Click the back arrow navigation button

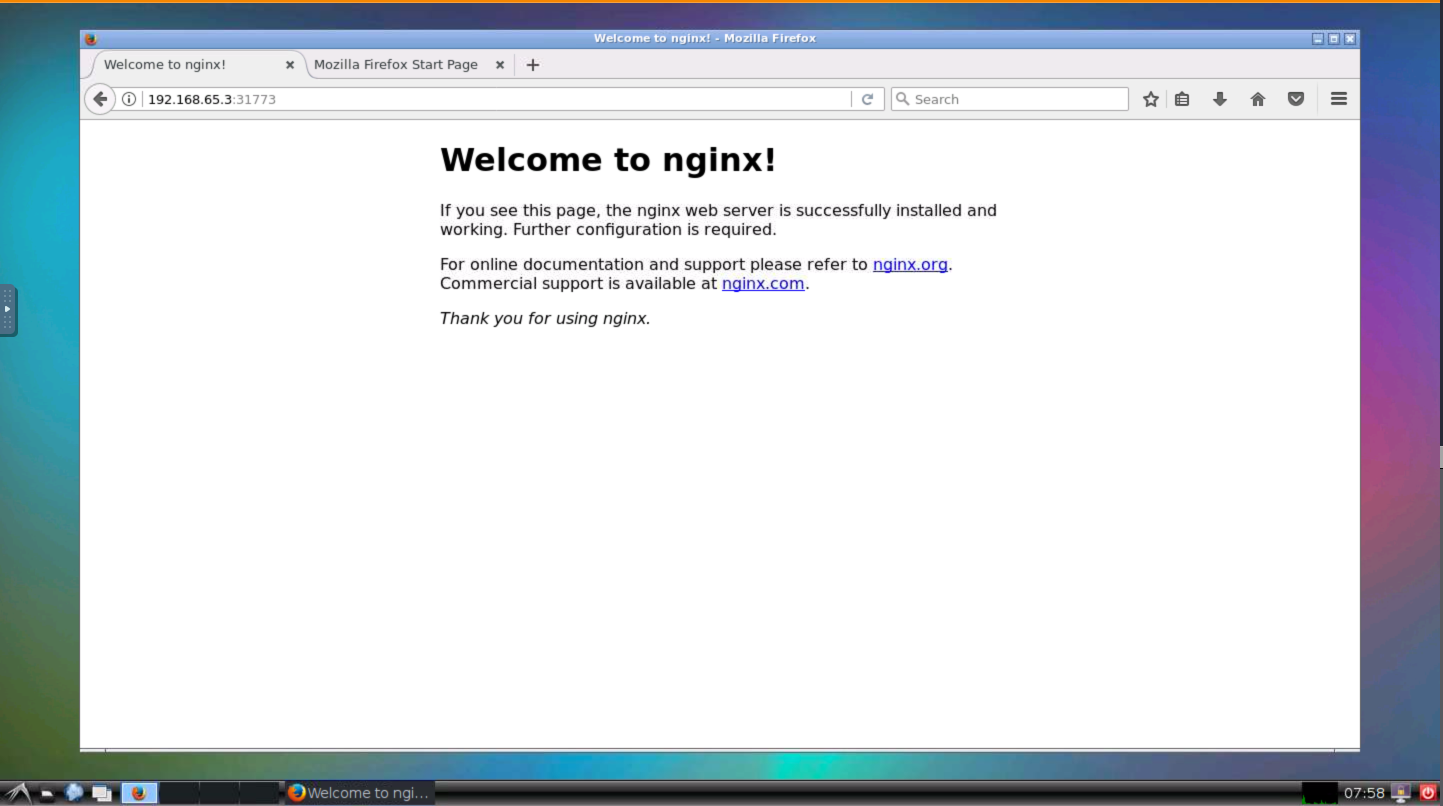(99, 99)
